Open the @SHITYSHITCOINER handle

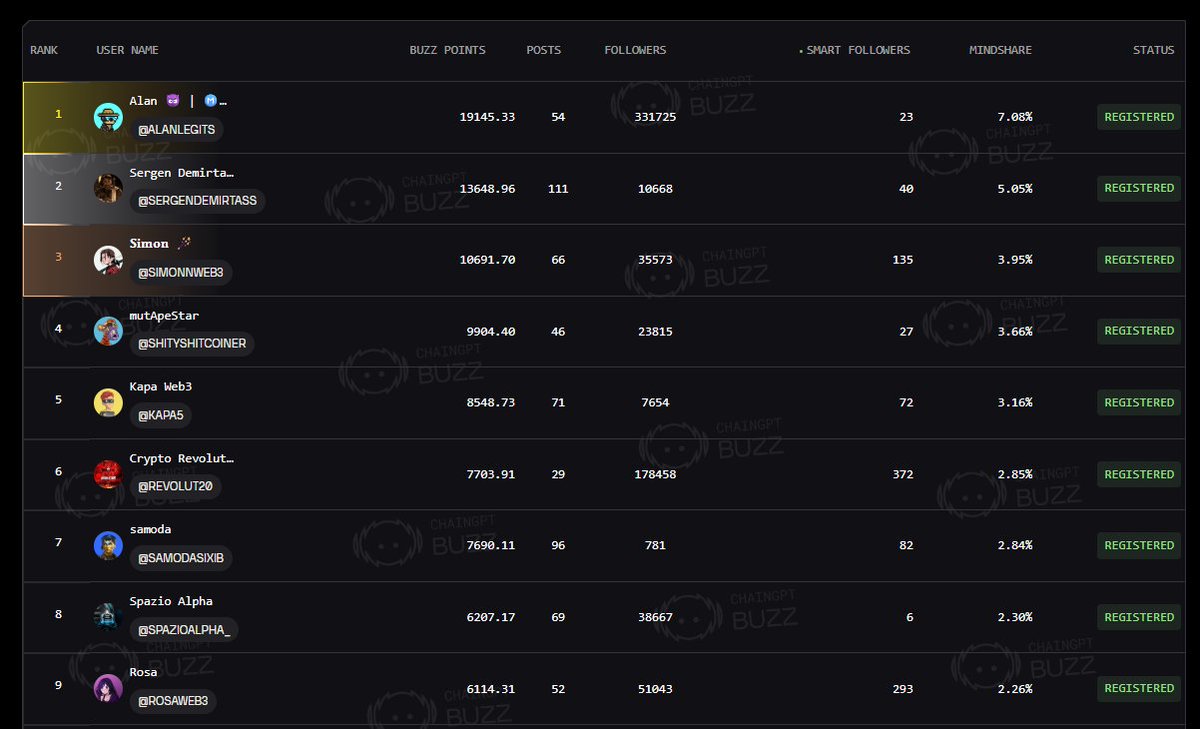pos(192,344)
